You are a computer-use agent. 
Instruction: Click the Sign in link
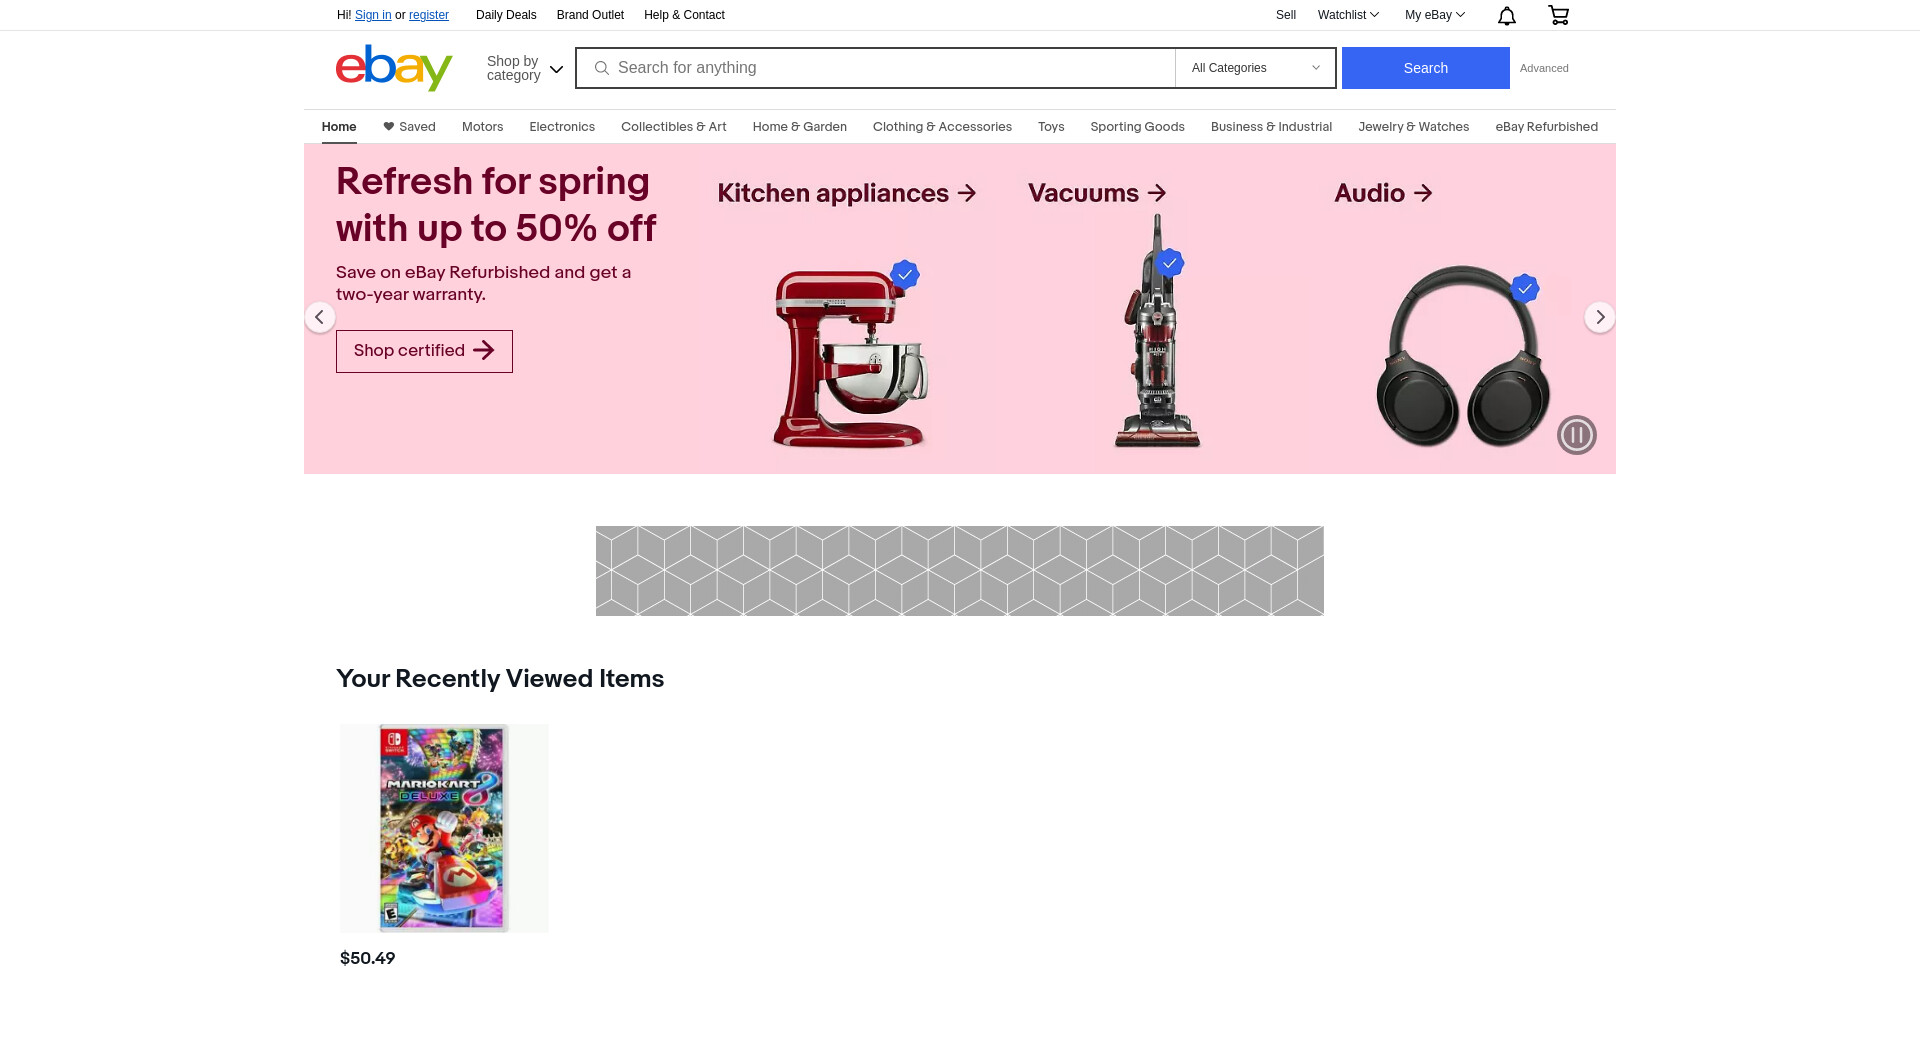[373, 15]
